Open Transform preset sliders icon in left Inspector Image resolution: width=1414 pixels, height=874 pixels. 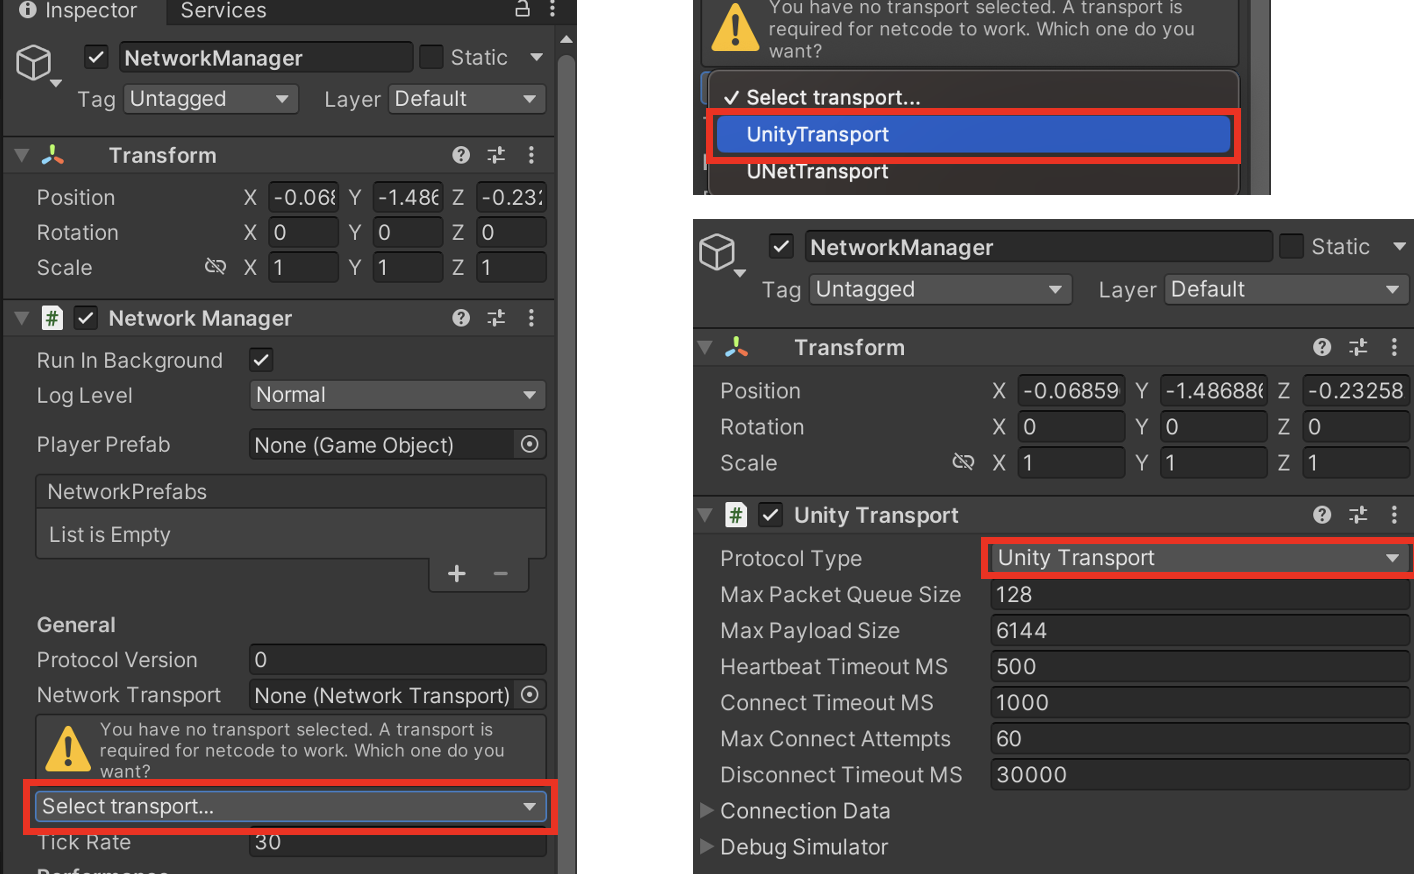coord(496,155)
